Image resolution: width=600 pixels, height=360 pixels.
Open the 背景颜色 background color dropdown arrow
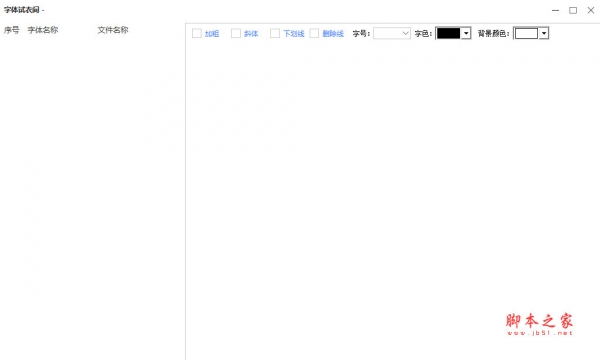tap(544, 33)
